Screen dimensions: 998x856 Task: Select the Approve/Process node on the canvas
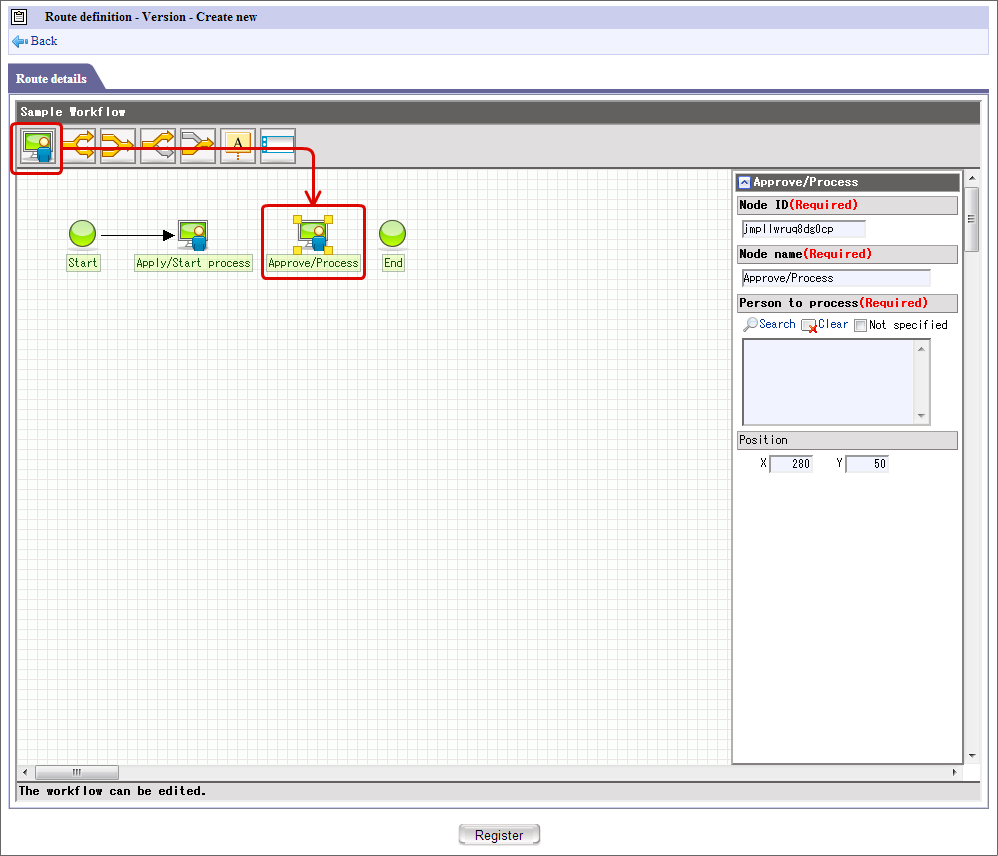pyautogui.click(x=313, y=235)
